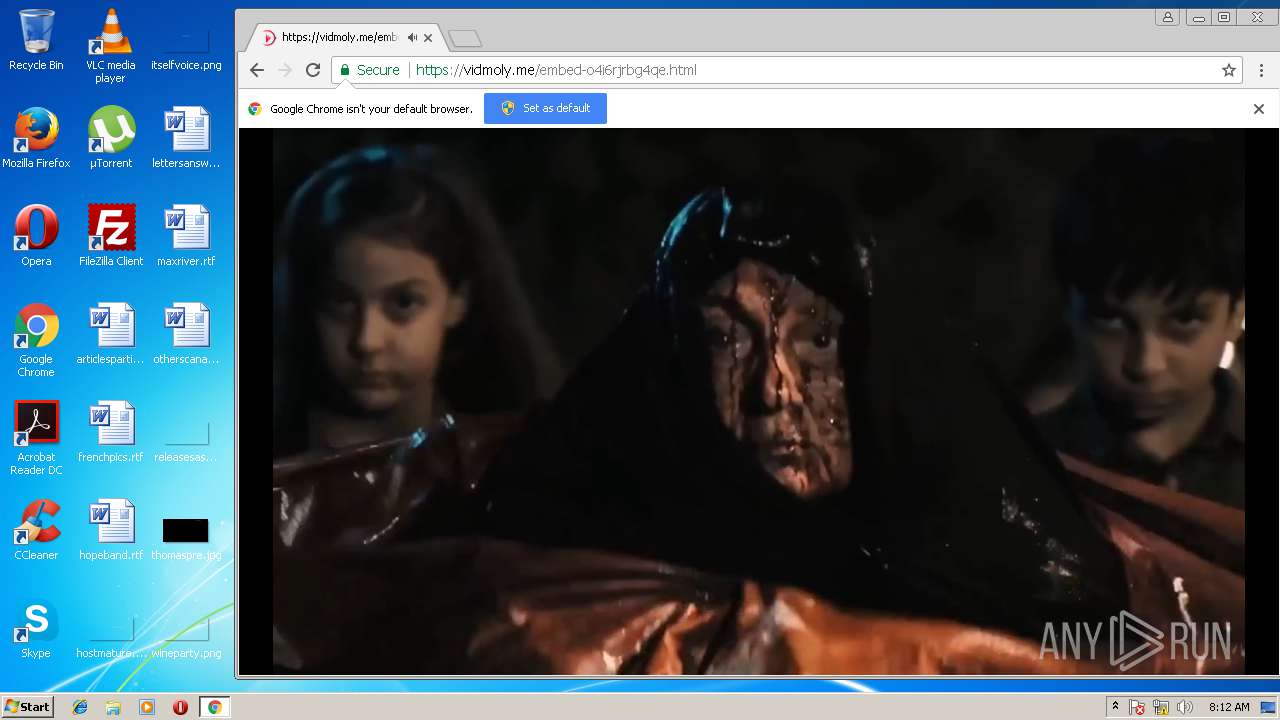The image size is (1280, 720).
Task: Open the volume control in system tray
Action: click(x=1185, y=707)
